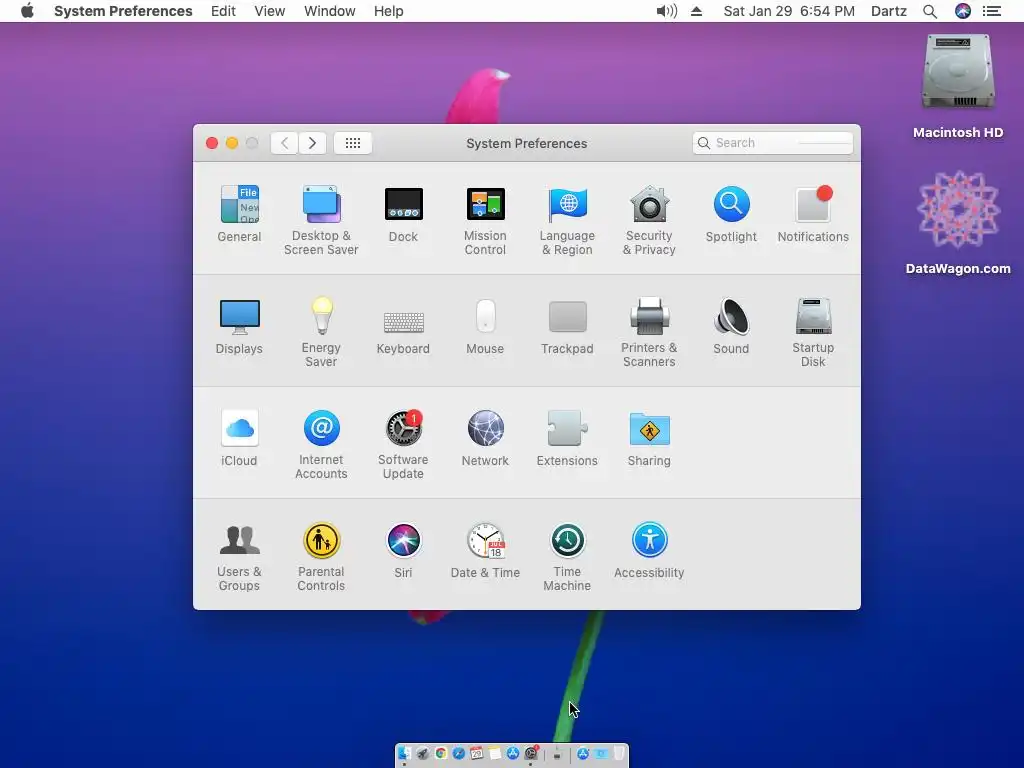Viewport: 1024px width, 768px height.
Task: Open the Network preferences pane
Action: click(485, 438)
